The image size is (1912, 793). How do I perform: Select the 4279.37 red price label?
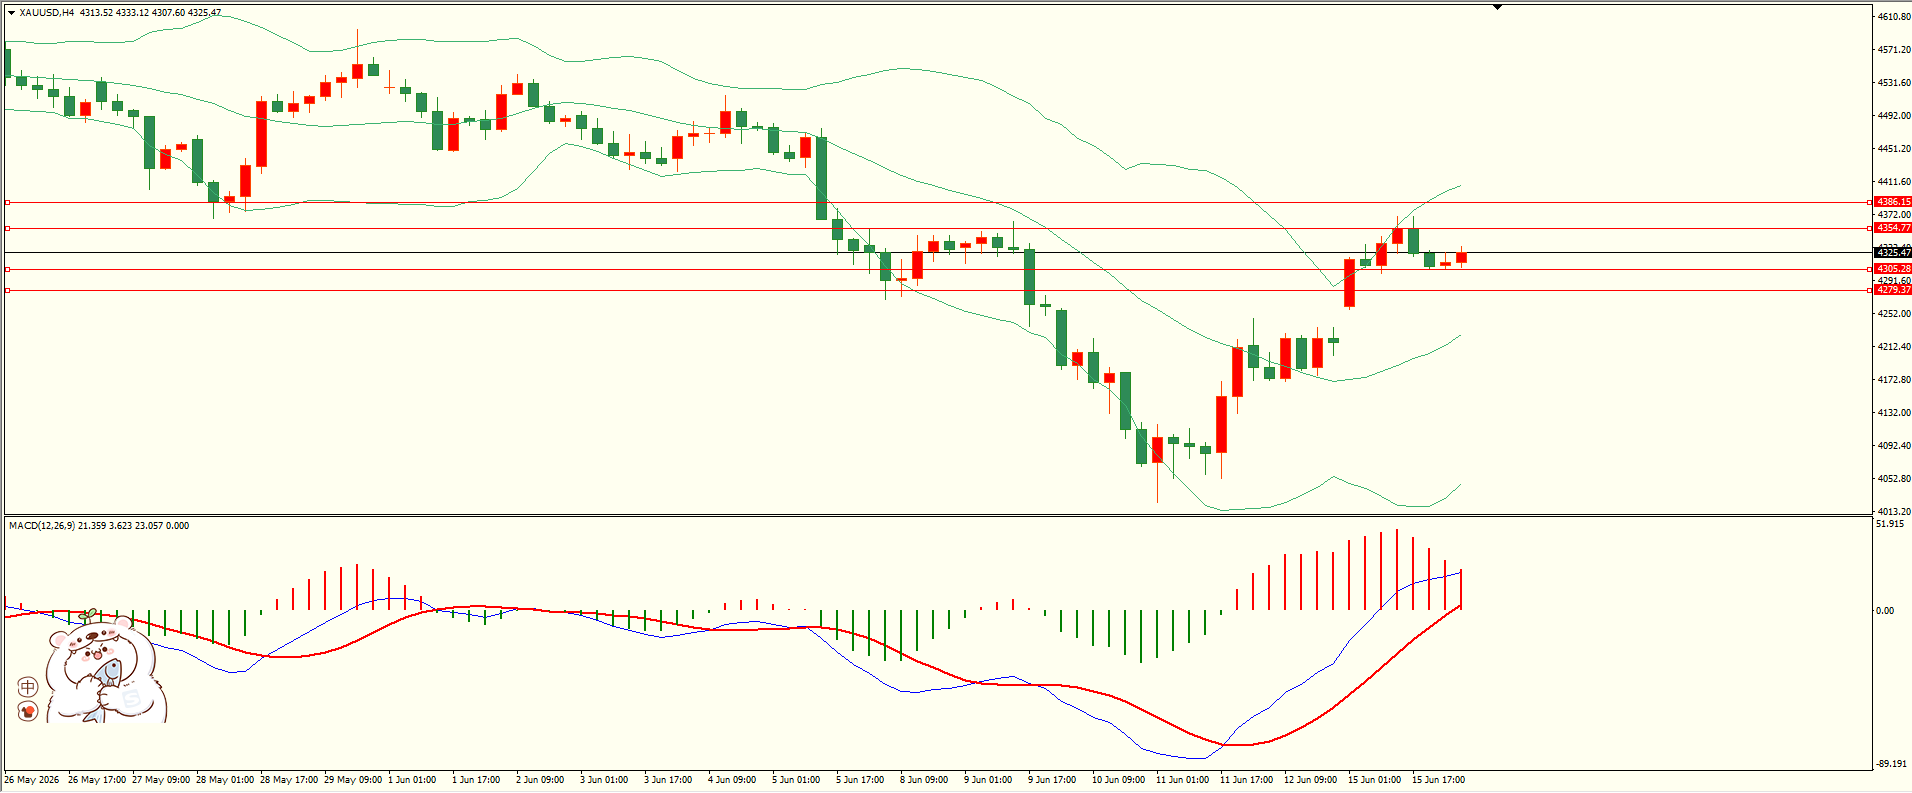(1893, 290)
